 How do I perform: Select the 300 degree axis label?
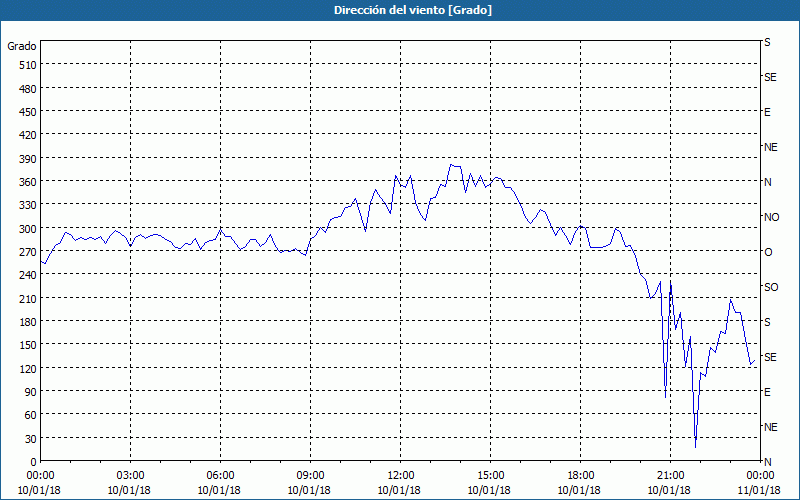coord(28,229)
